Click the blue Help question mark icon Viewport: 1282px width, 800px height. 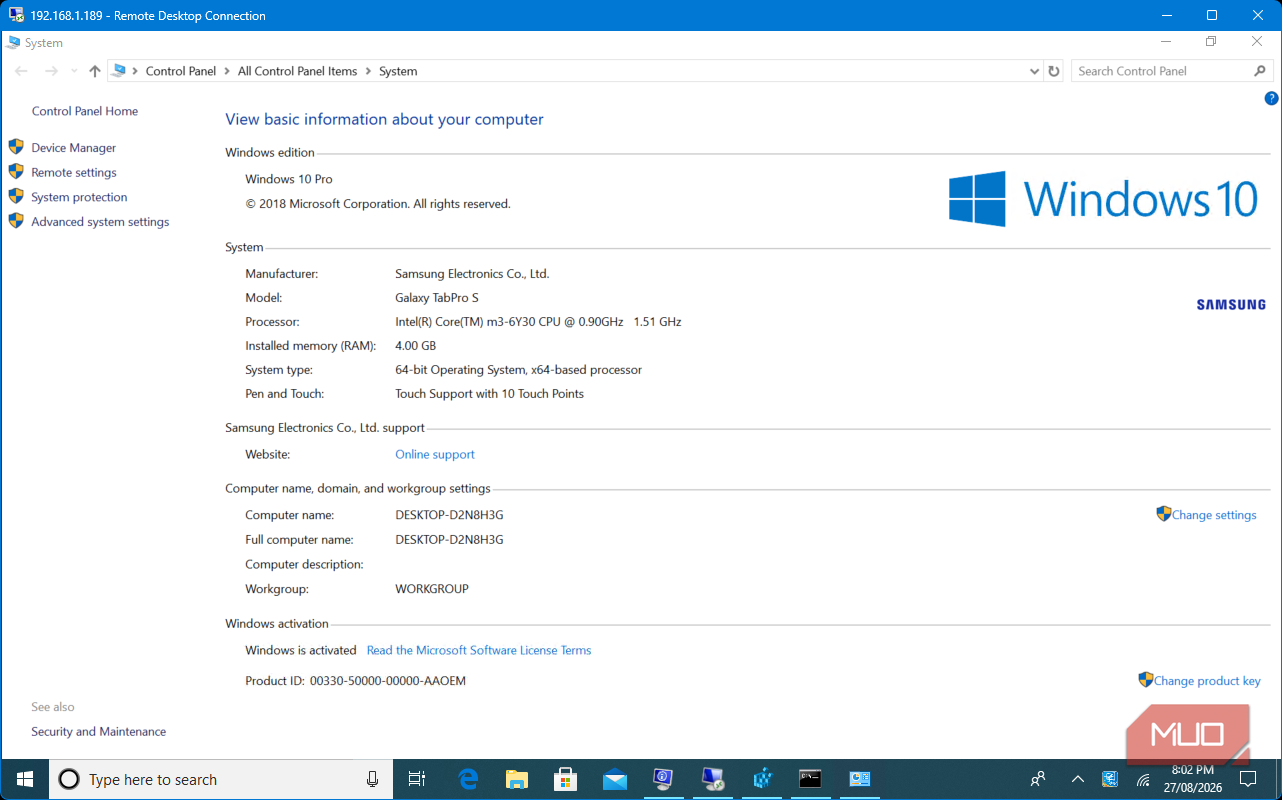(1271, 98)
